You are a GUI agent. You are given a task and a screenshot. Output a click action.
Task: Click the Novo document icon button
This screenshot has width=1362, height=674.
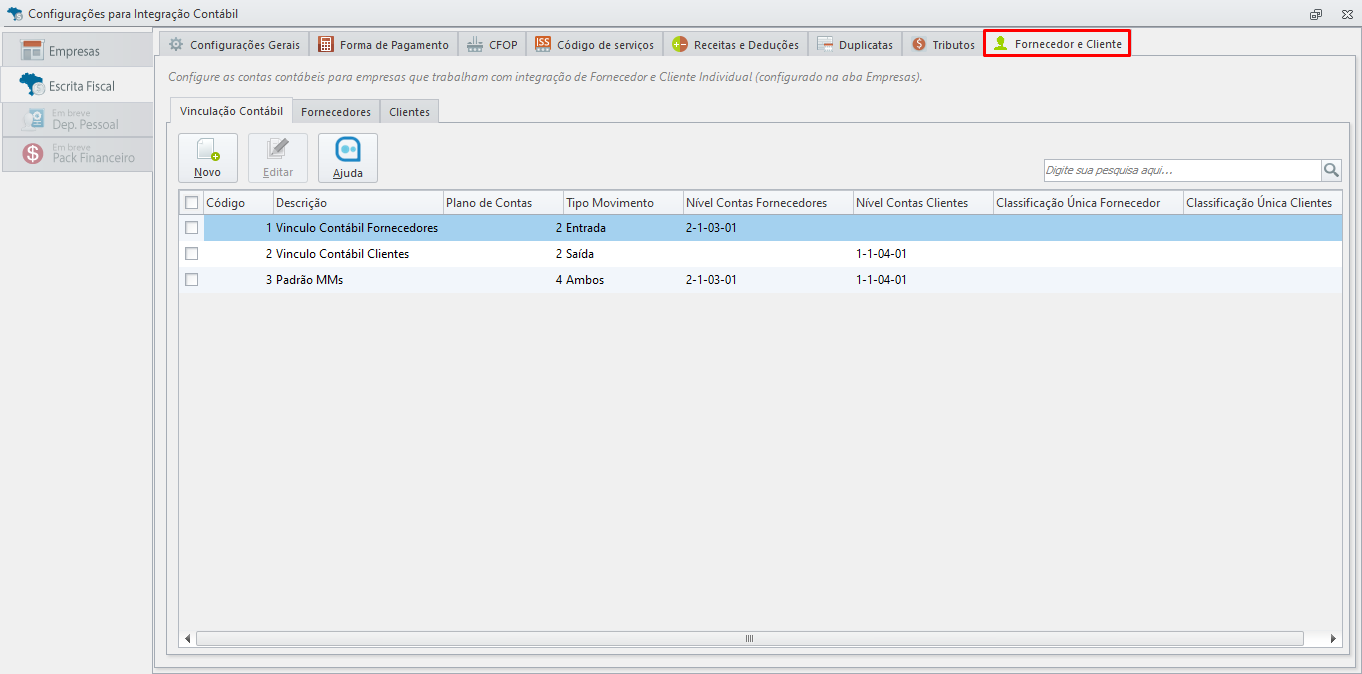pyautogui.click(x=208, y=158)
